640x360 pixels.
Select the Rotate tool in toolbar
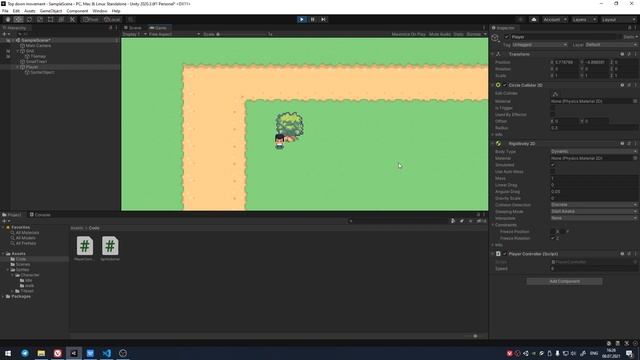coord(29,20)
